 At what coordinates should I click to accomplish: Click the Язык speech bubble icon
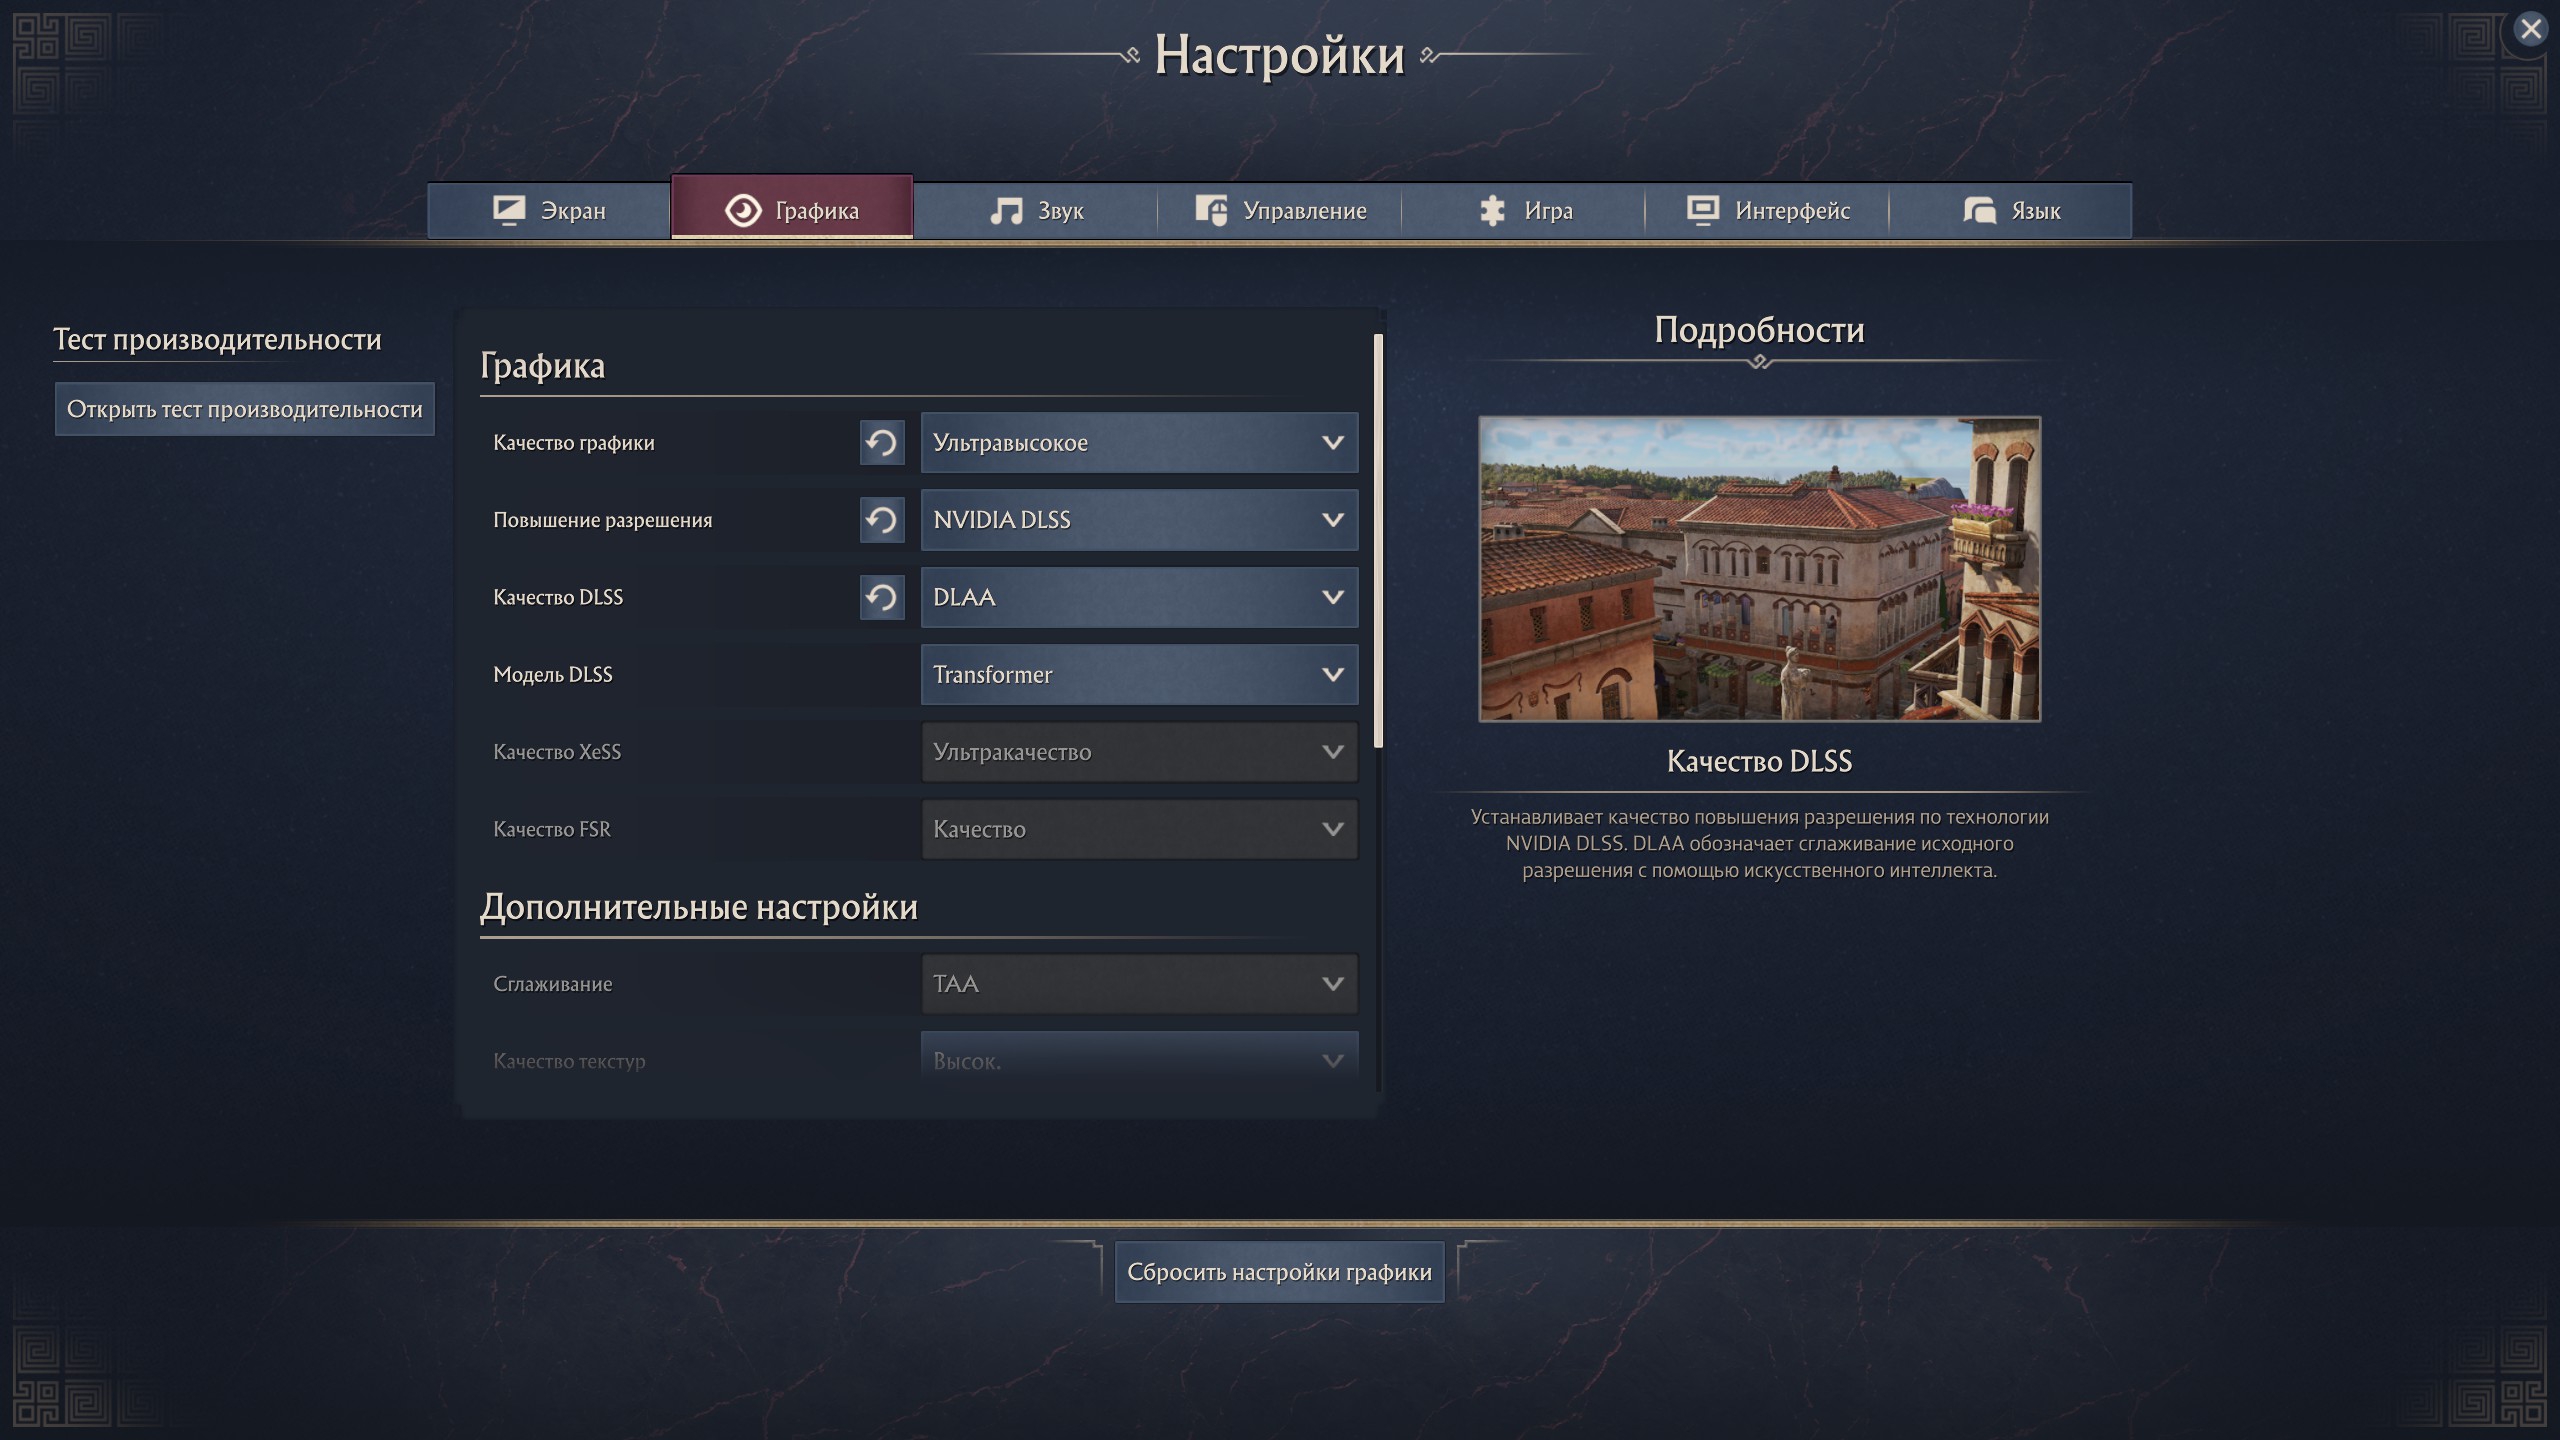(1979, 211)
